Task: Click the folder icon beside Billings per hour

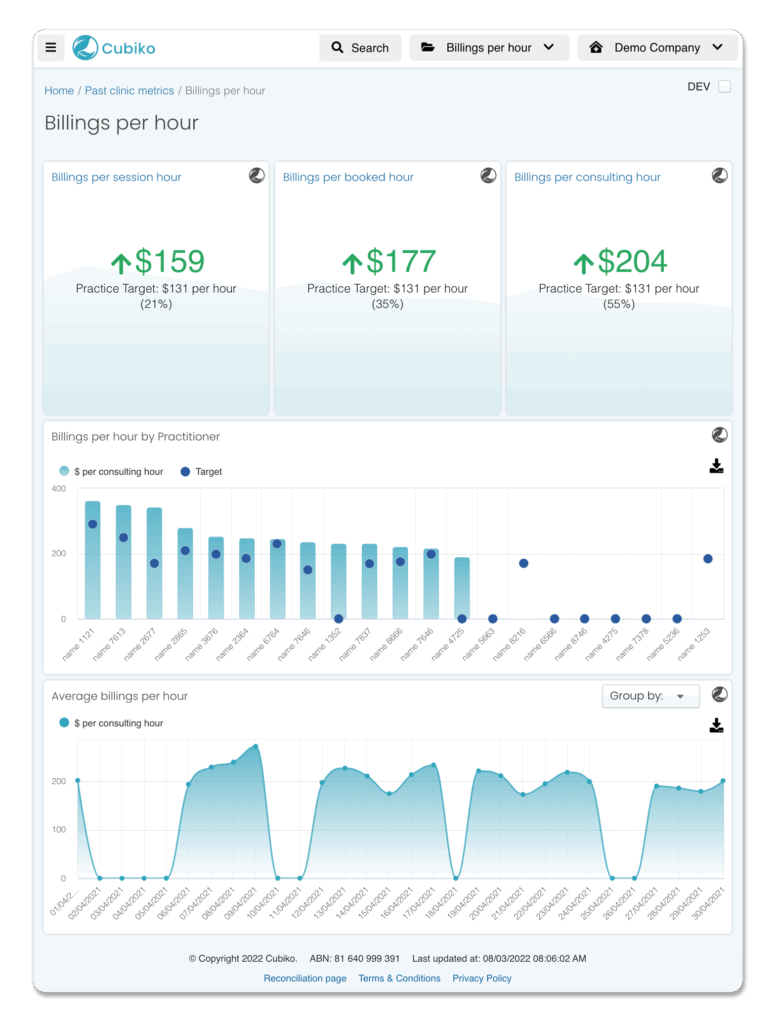Action: (x=428, y=47)
